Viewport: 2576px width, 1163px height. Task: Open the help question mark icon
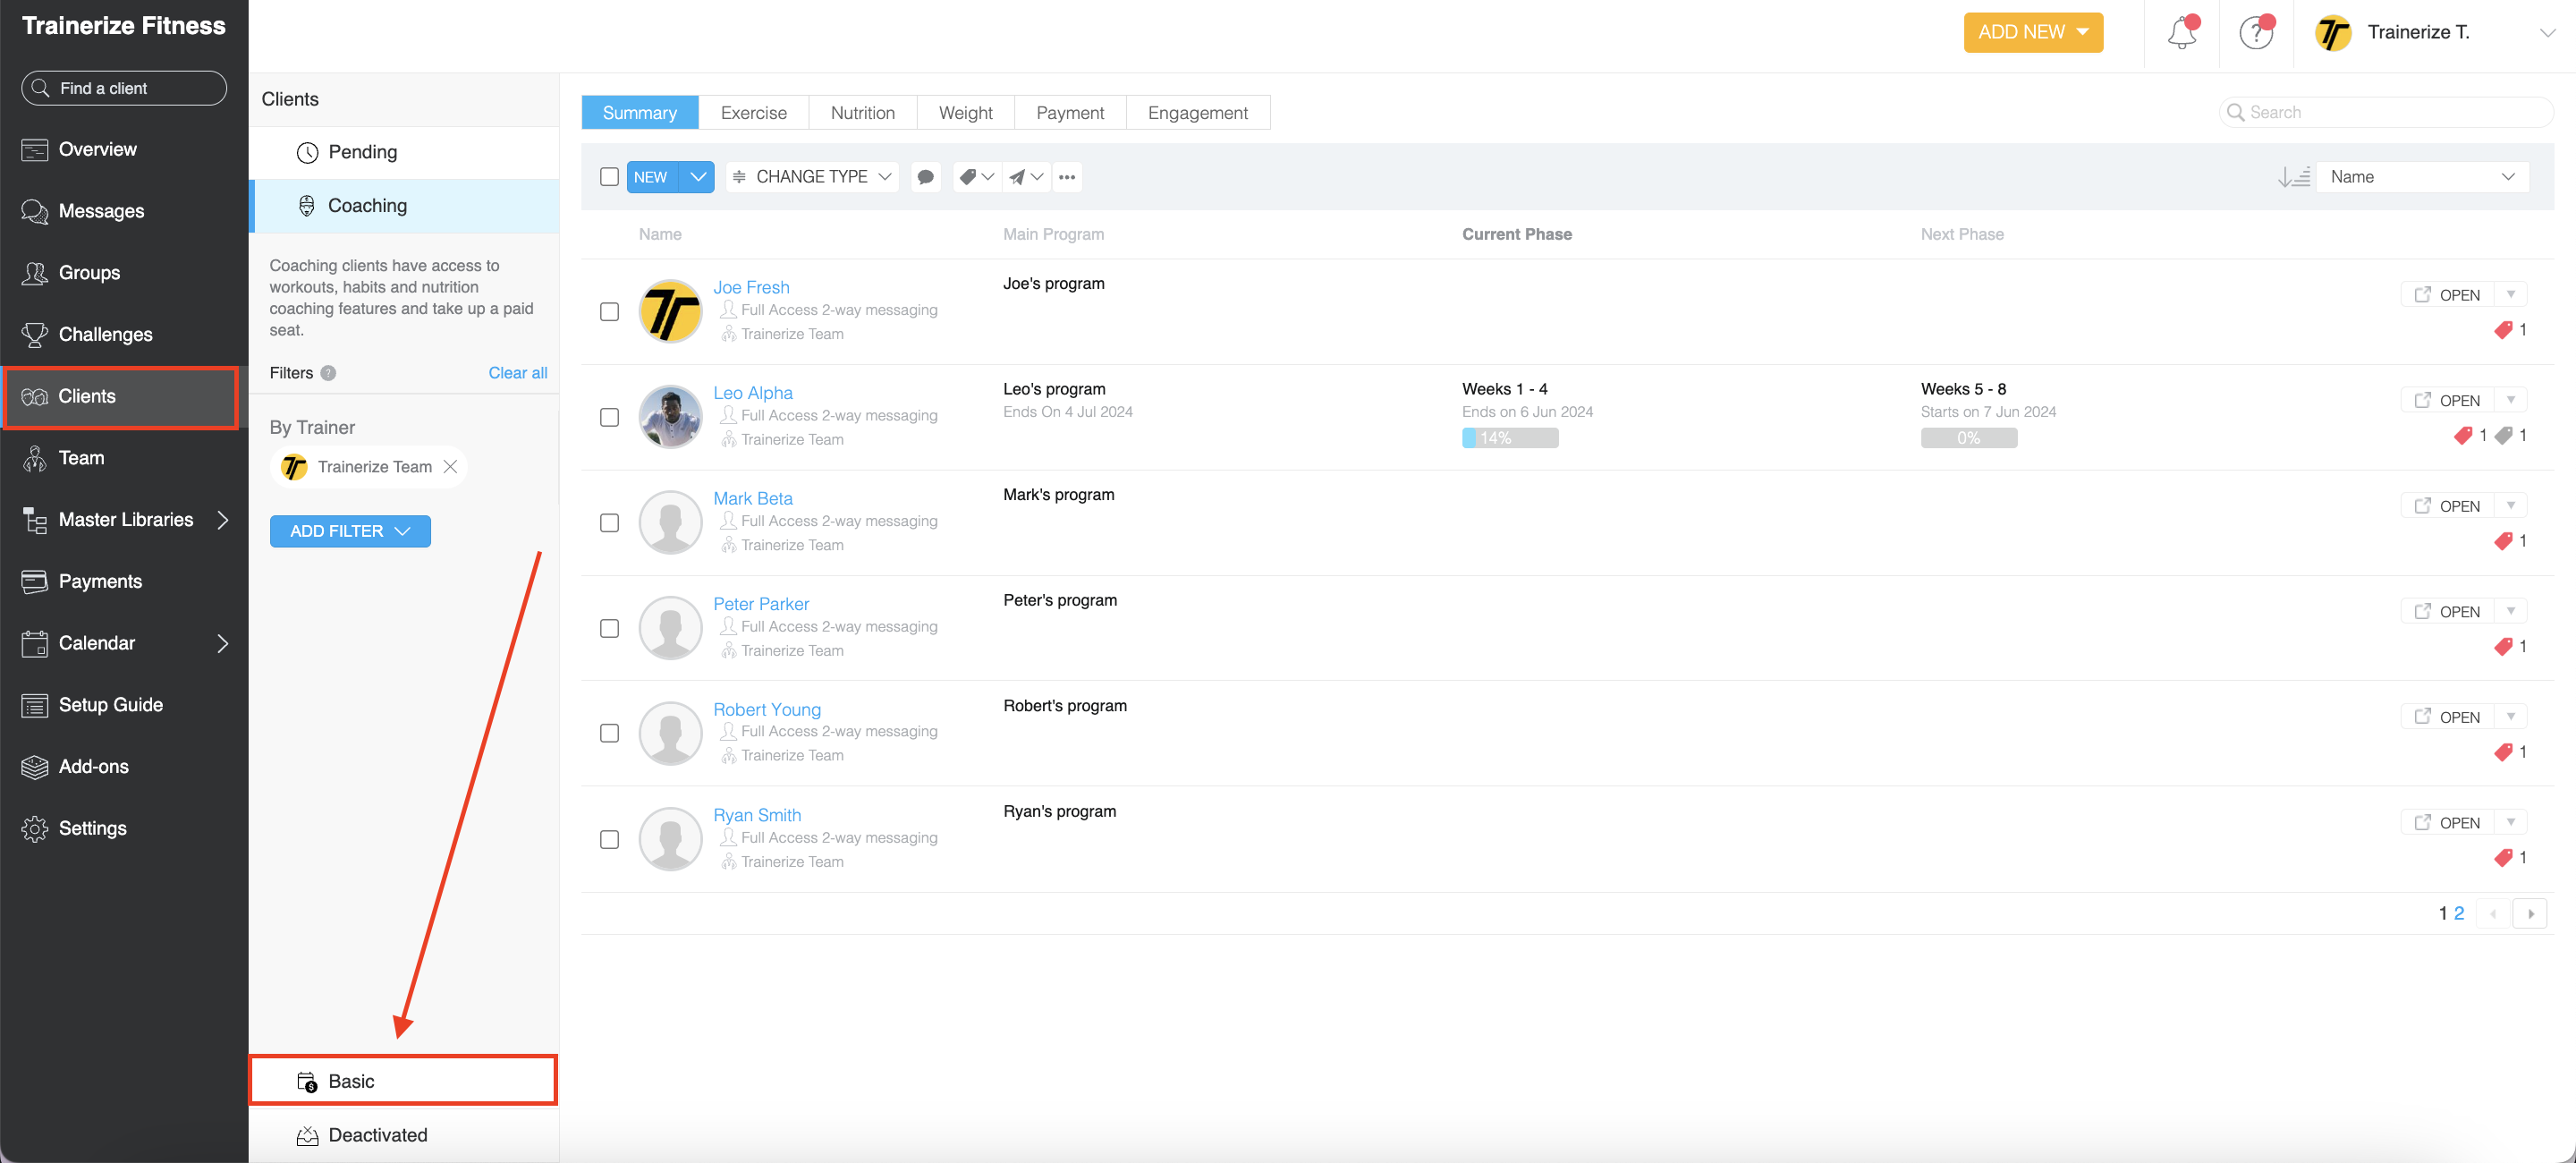[2256, 33]
